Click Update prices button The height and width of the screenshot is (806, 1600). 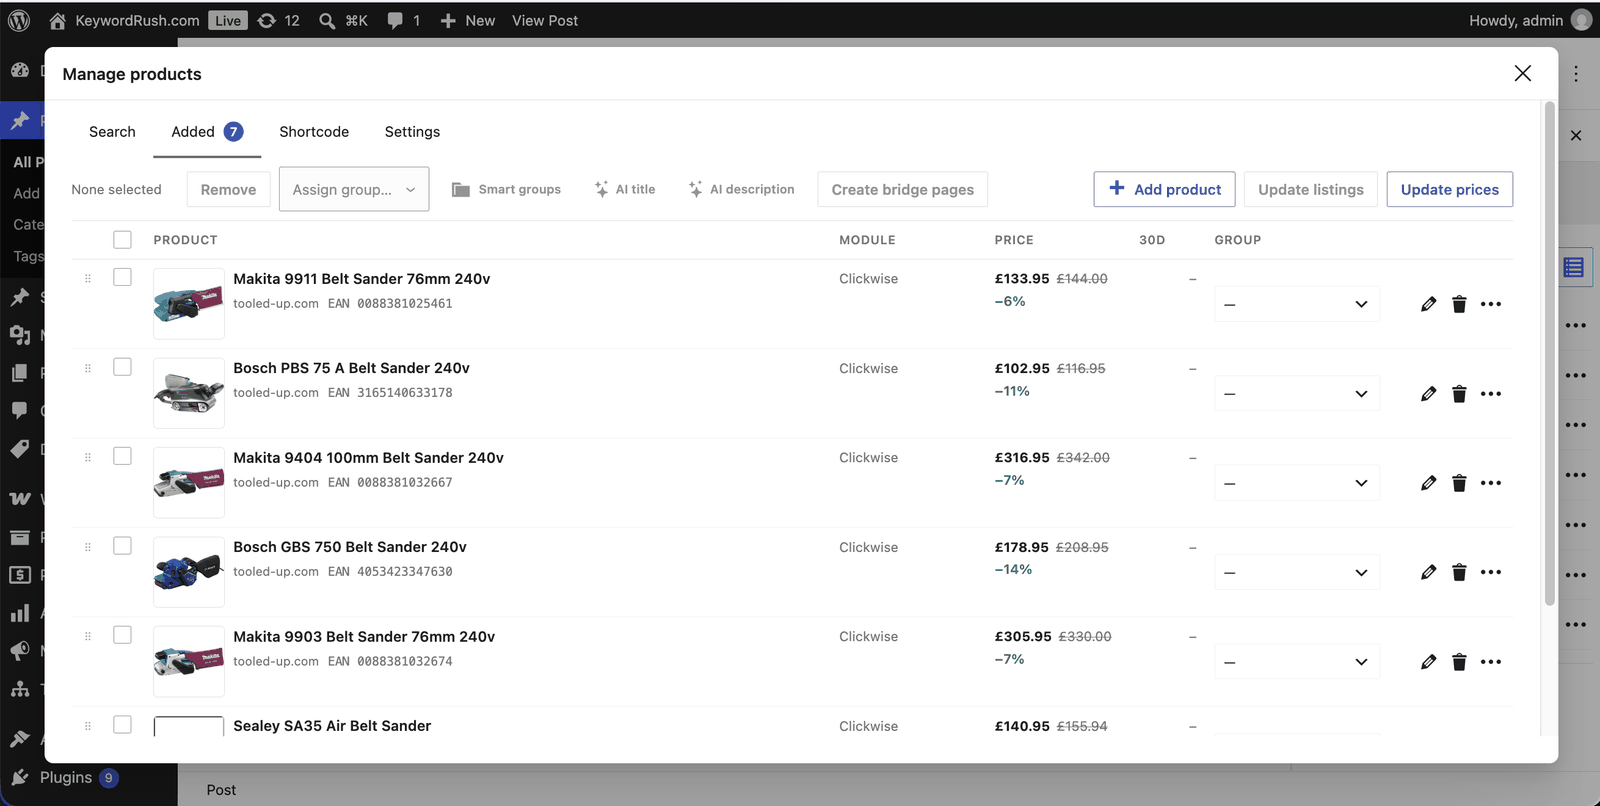tap(1450, 189)
